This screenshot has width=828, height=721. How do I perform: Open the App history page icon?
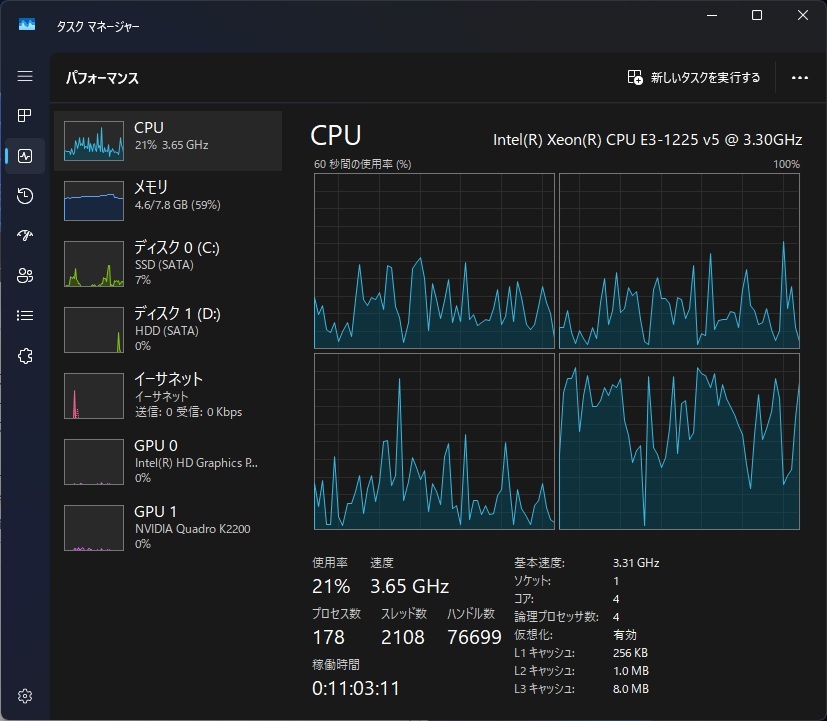25,196
